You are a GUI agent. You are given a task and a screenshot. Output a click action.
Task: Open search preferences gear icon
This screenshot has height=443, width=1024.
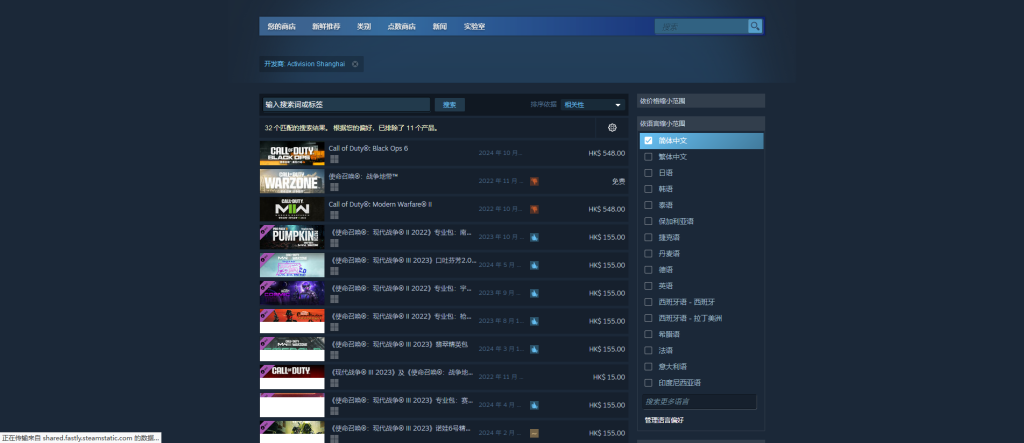coord(612,127)
